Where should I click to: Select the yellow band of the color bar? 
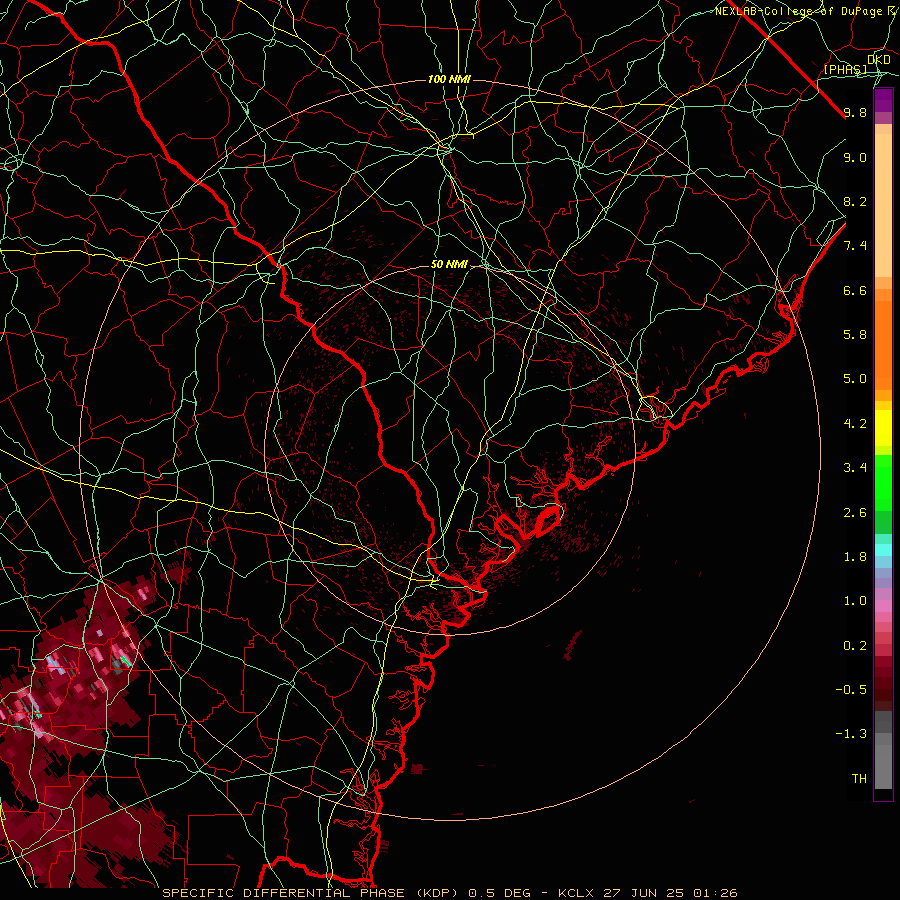[x=883, y=428]
